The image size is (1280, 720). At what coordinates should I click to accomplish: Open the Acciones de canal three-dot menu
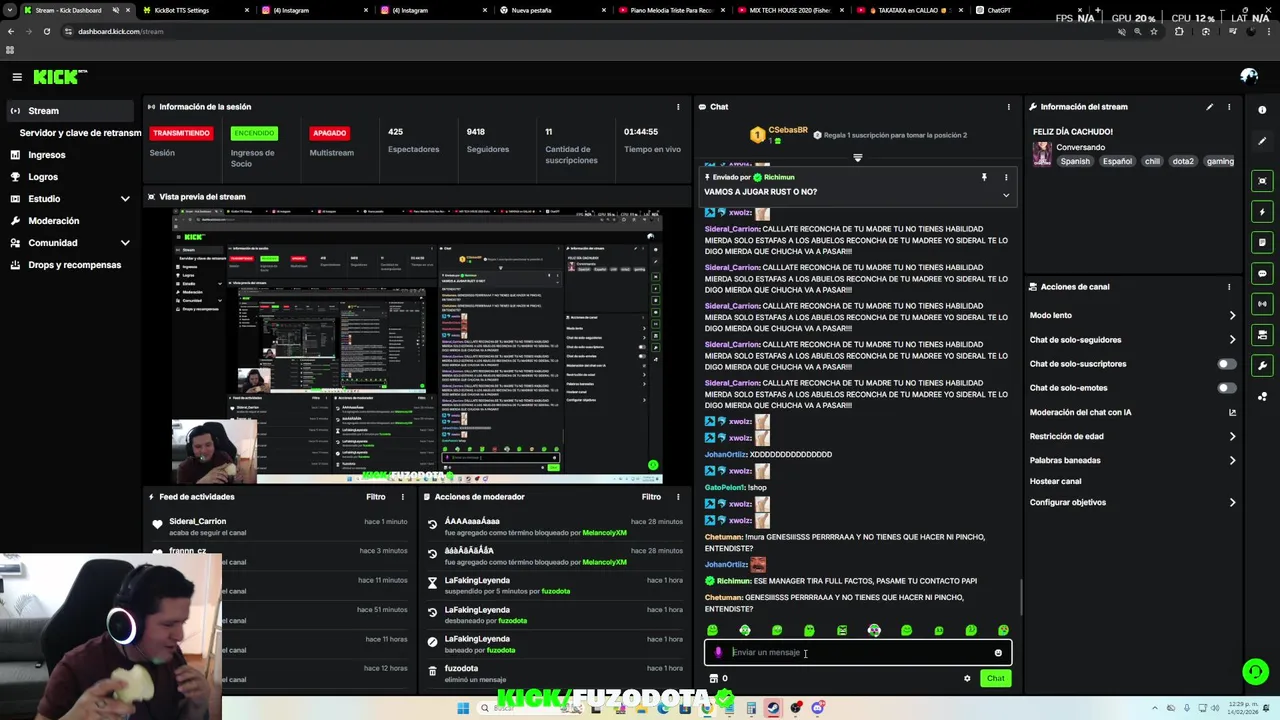pos(1229,287)
